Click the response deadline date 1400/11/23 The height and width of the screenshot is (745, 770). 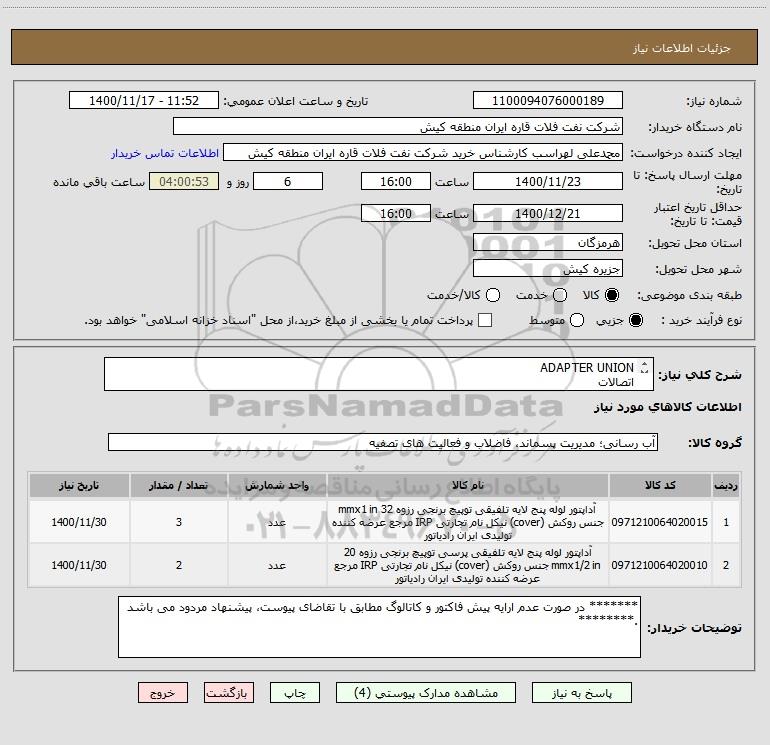click(x=548, y=181)
